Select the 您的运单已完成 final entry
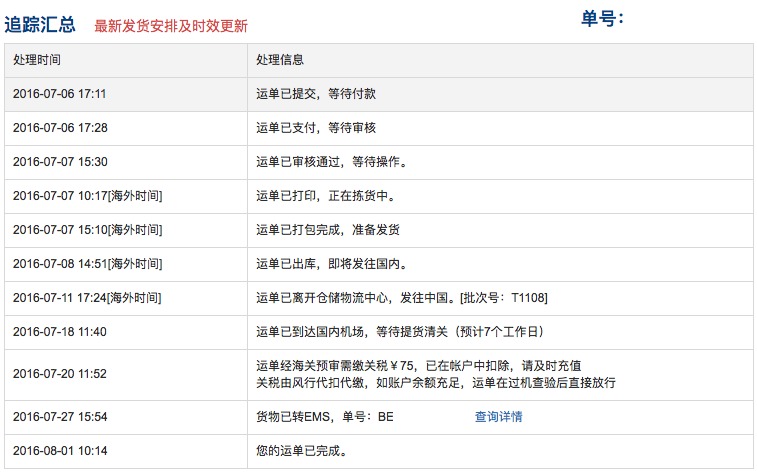Screen dimensions: 757x473 pyautogui.click(x=301, y=451)
